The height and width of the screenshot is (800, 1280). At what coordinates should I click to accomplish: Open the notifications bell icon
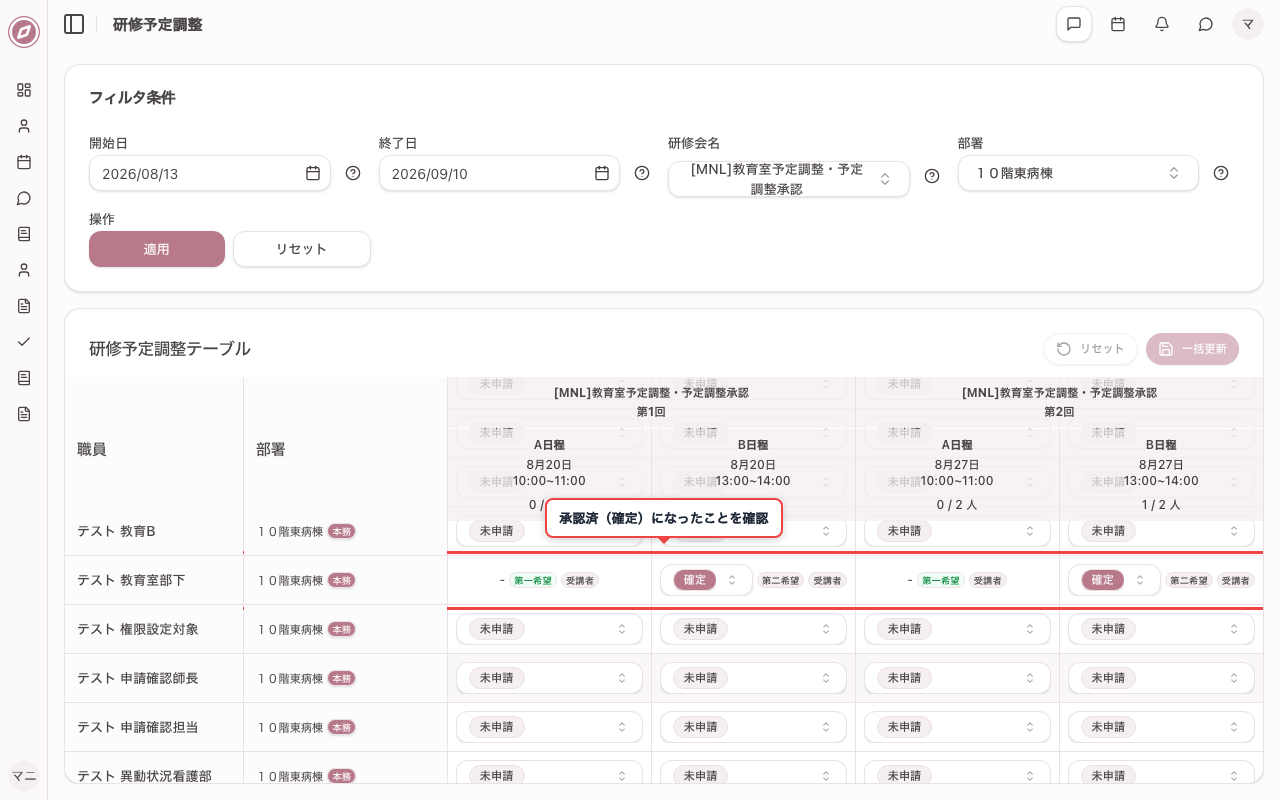1162,24
